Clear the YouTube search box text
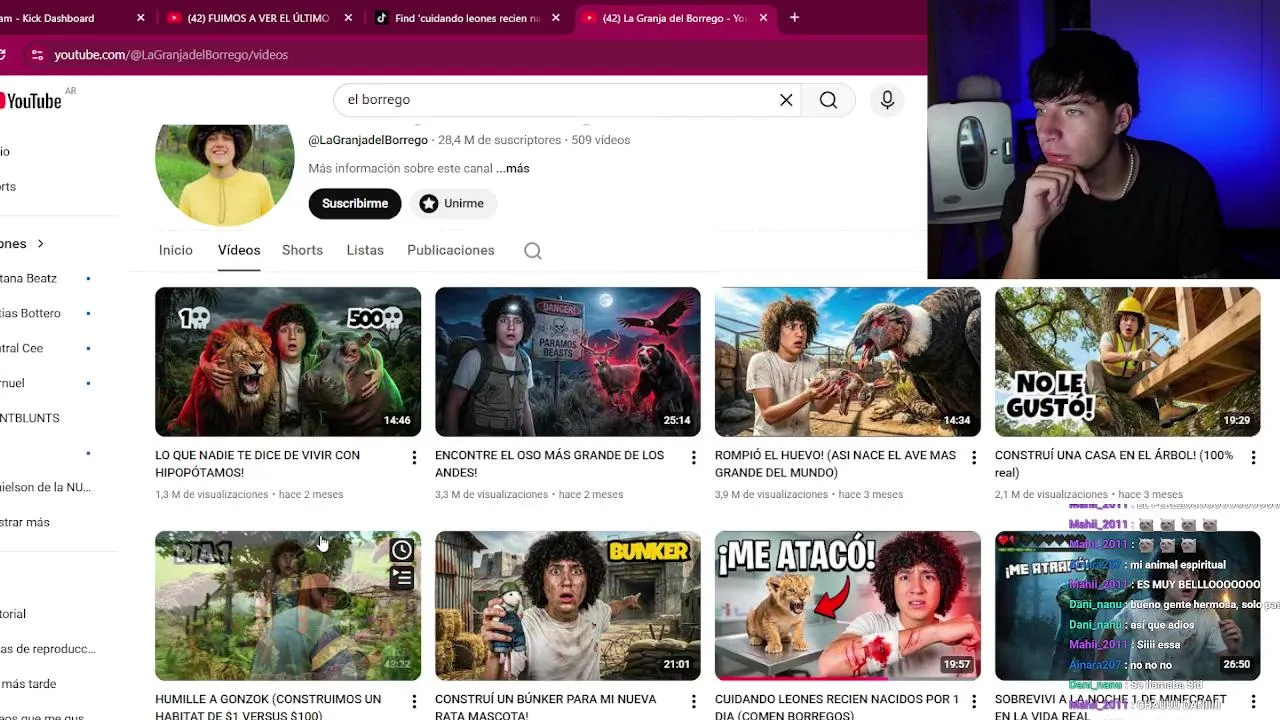Screen dimensions: 1280x720 [786, 100]
